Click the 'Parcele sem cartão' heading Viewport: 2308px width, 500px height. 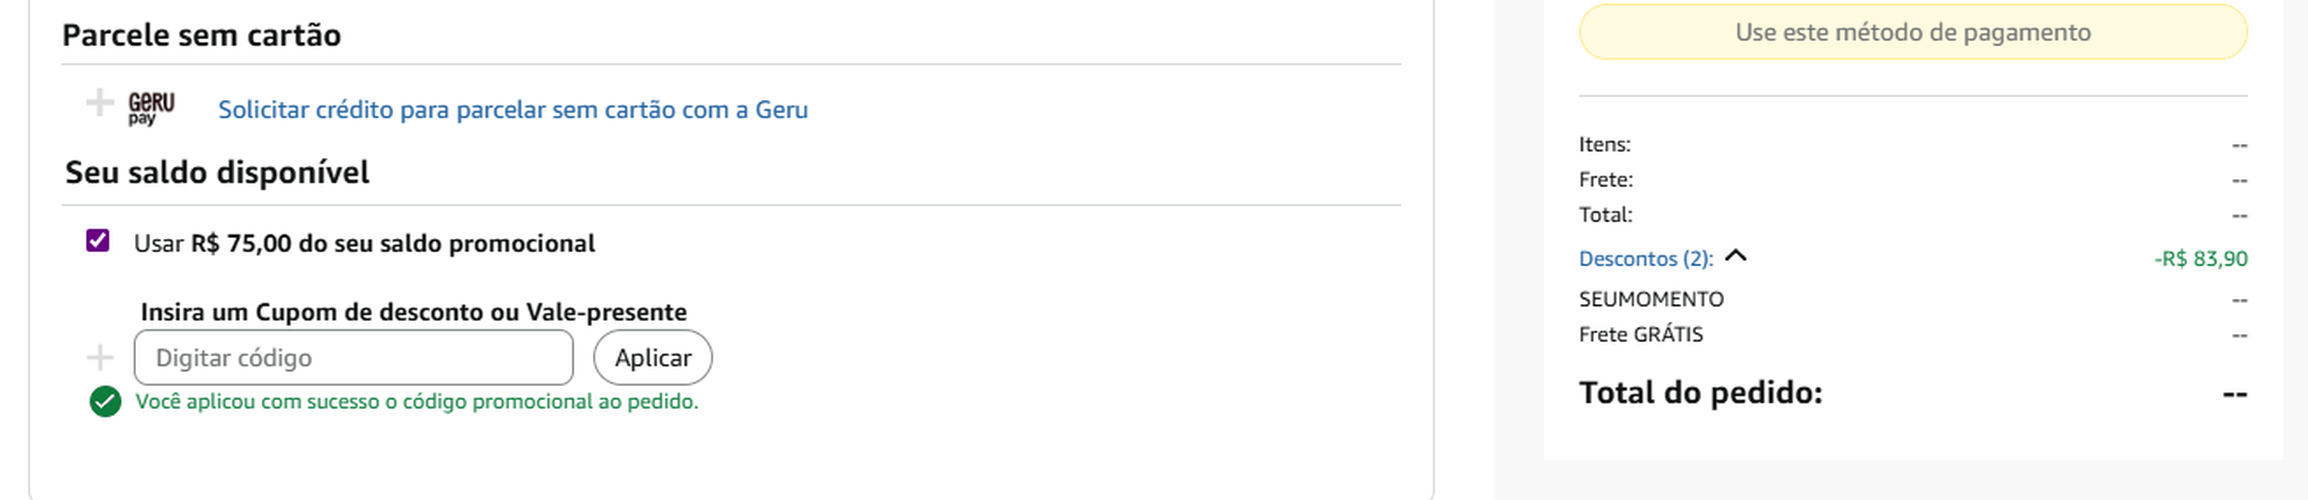(x=202, y=35)
